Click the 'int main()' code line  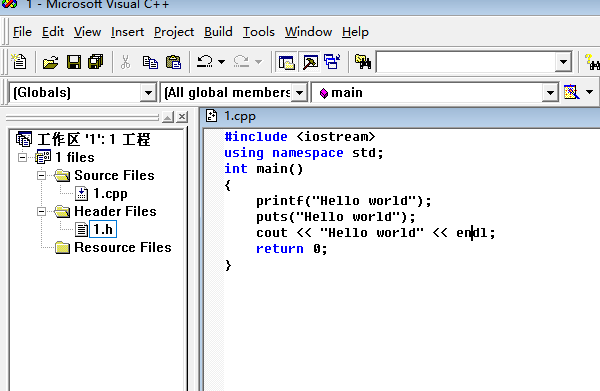pos(264,169)
